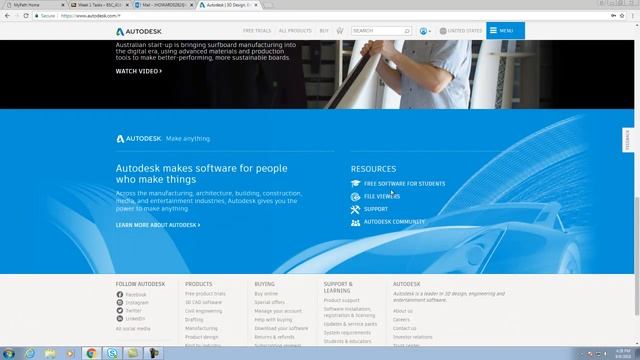Open Returns & refunds footer link

click(274, 337)
